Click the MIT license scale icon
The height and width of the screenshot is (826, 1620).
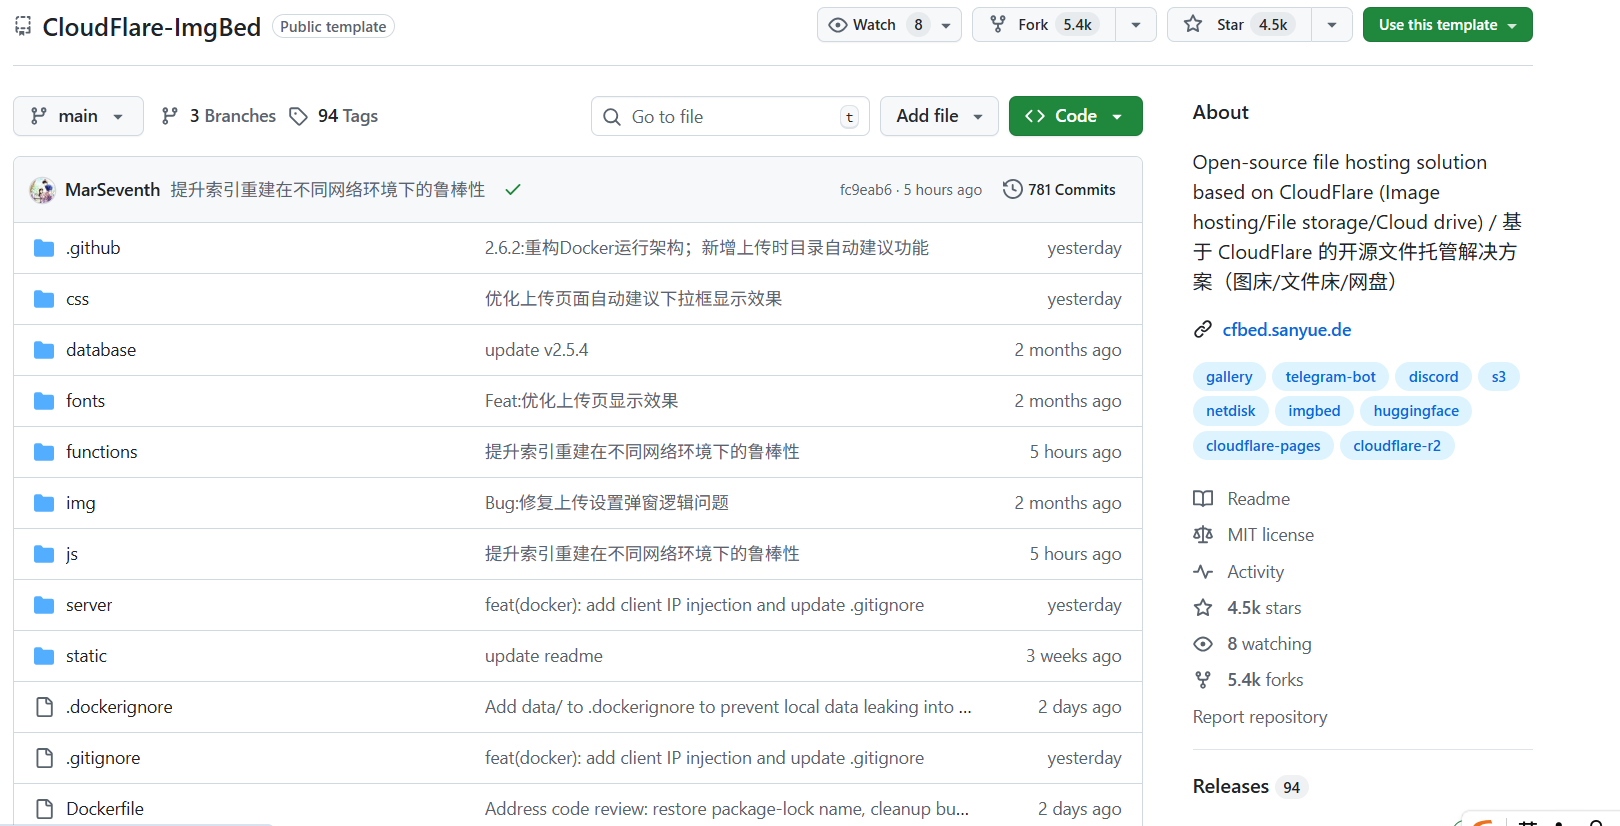(x=1203, y=535)
